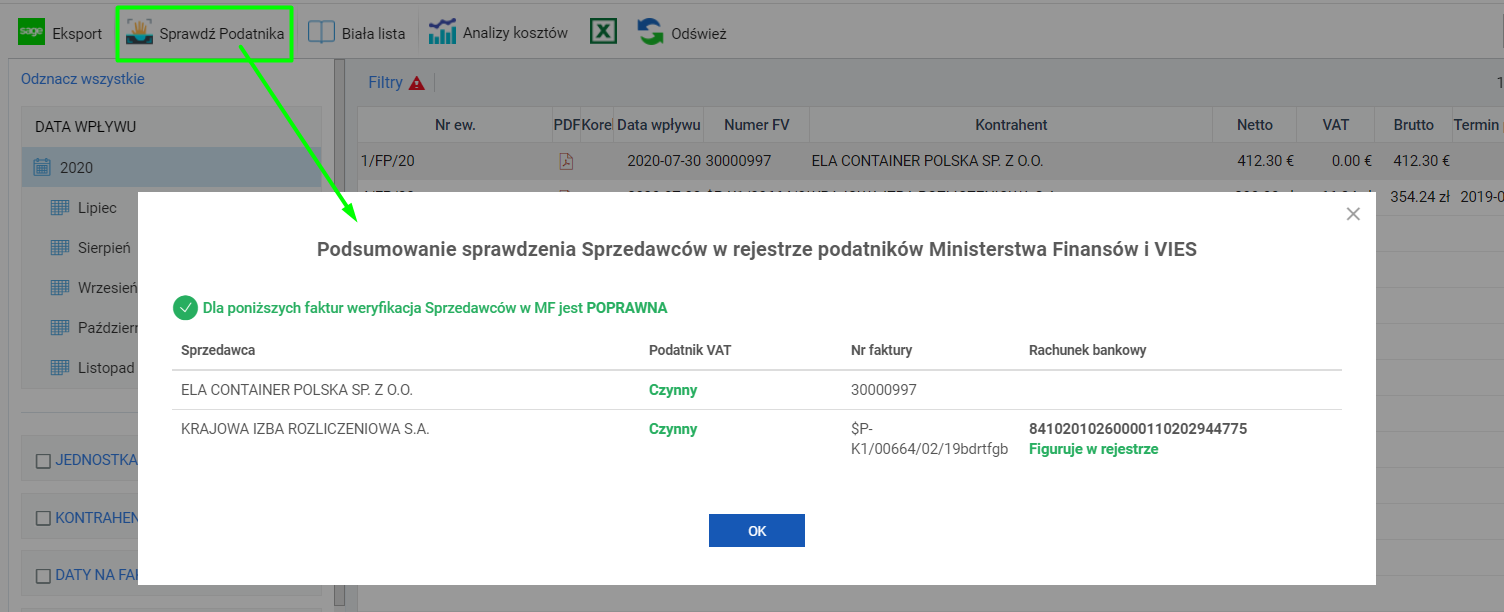Click the Eksport label
The image size is (1504, 612).
tap(77, 33)
